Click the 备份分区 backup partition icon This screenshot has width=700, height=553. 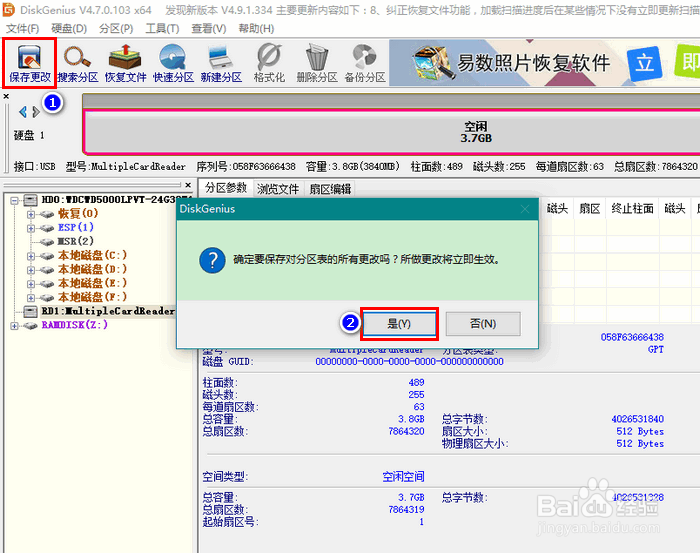coord(365,63)
